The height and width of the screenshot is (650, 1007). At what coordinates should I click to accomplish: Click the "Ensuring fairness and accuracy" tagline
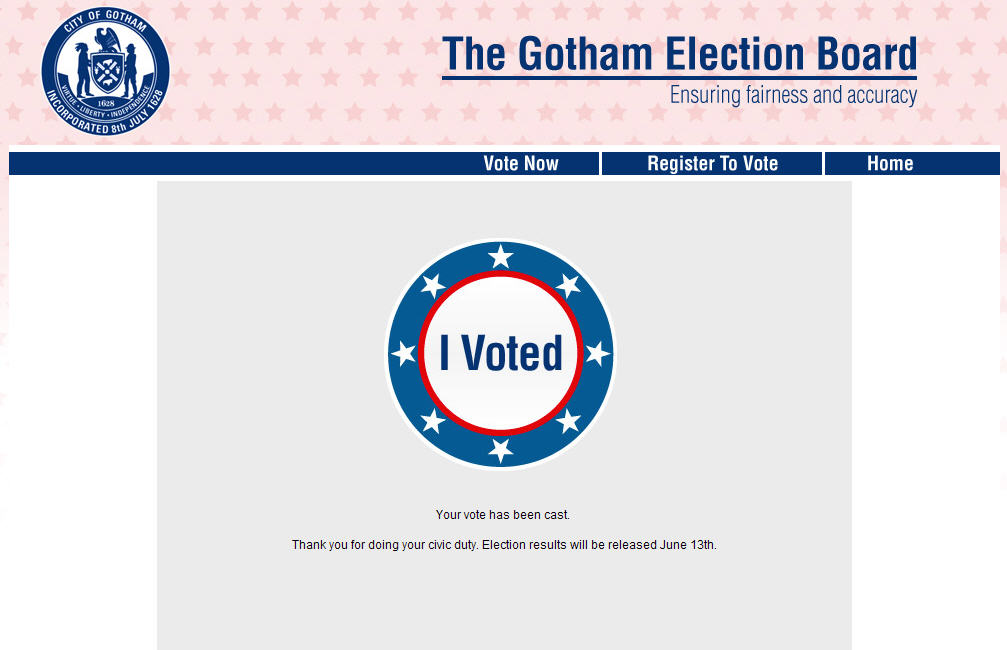click(x=793, y=96)
